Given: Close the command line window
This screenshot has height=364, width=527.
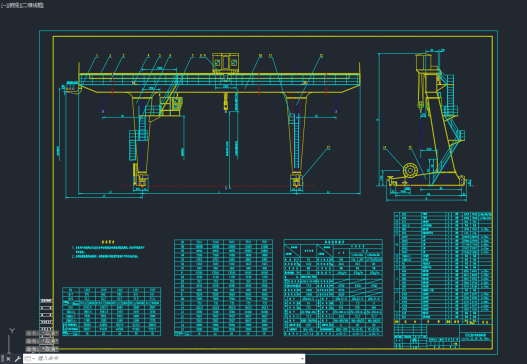Looking at the screenshot, I should pyautogui.click(x=9, y=359).
